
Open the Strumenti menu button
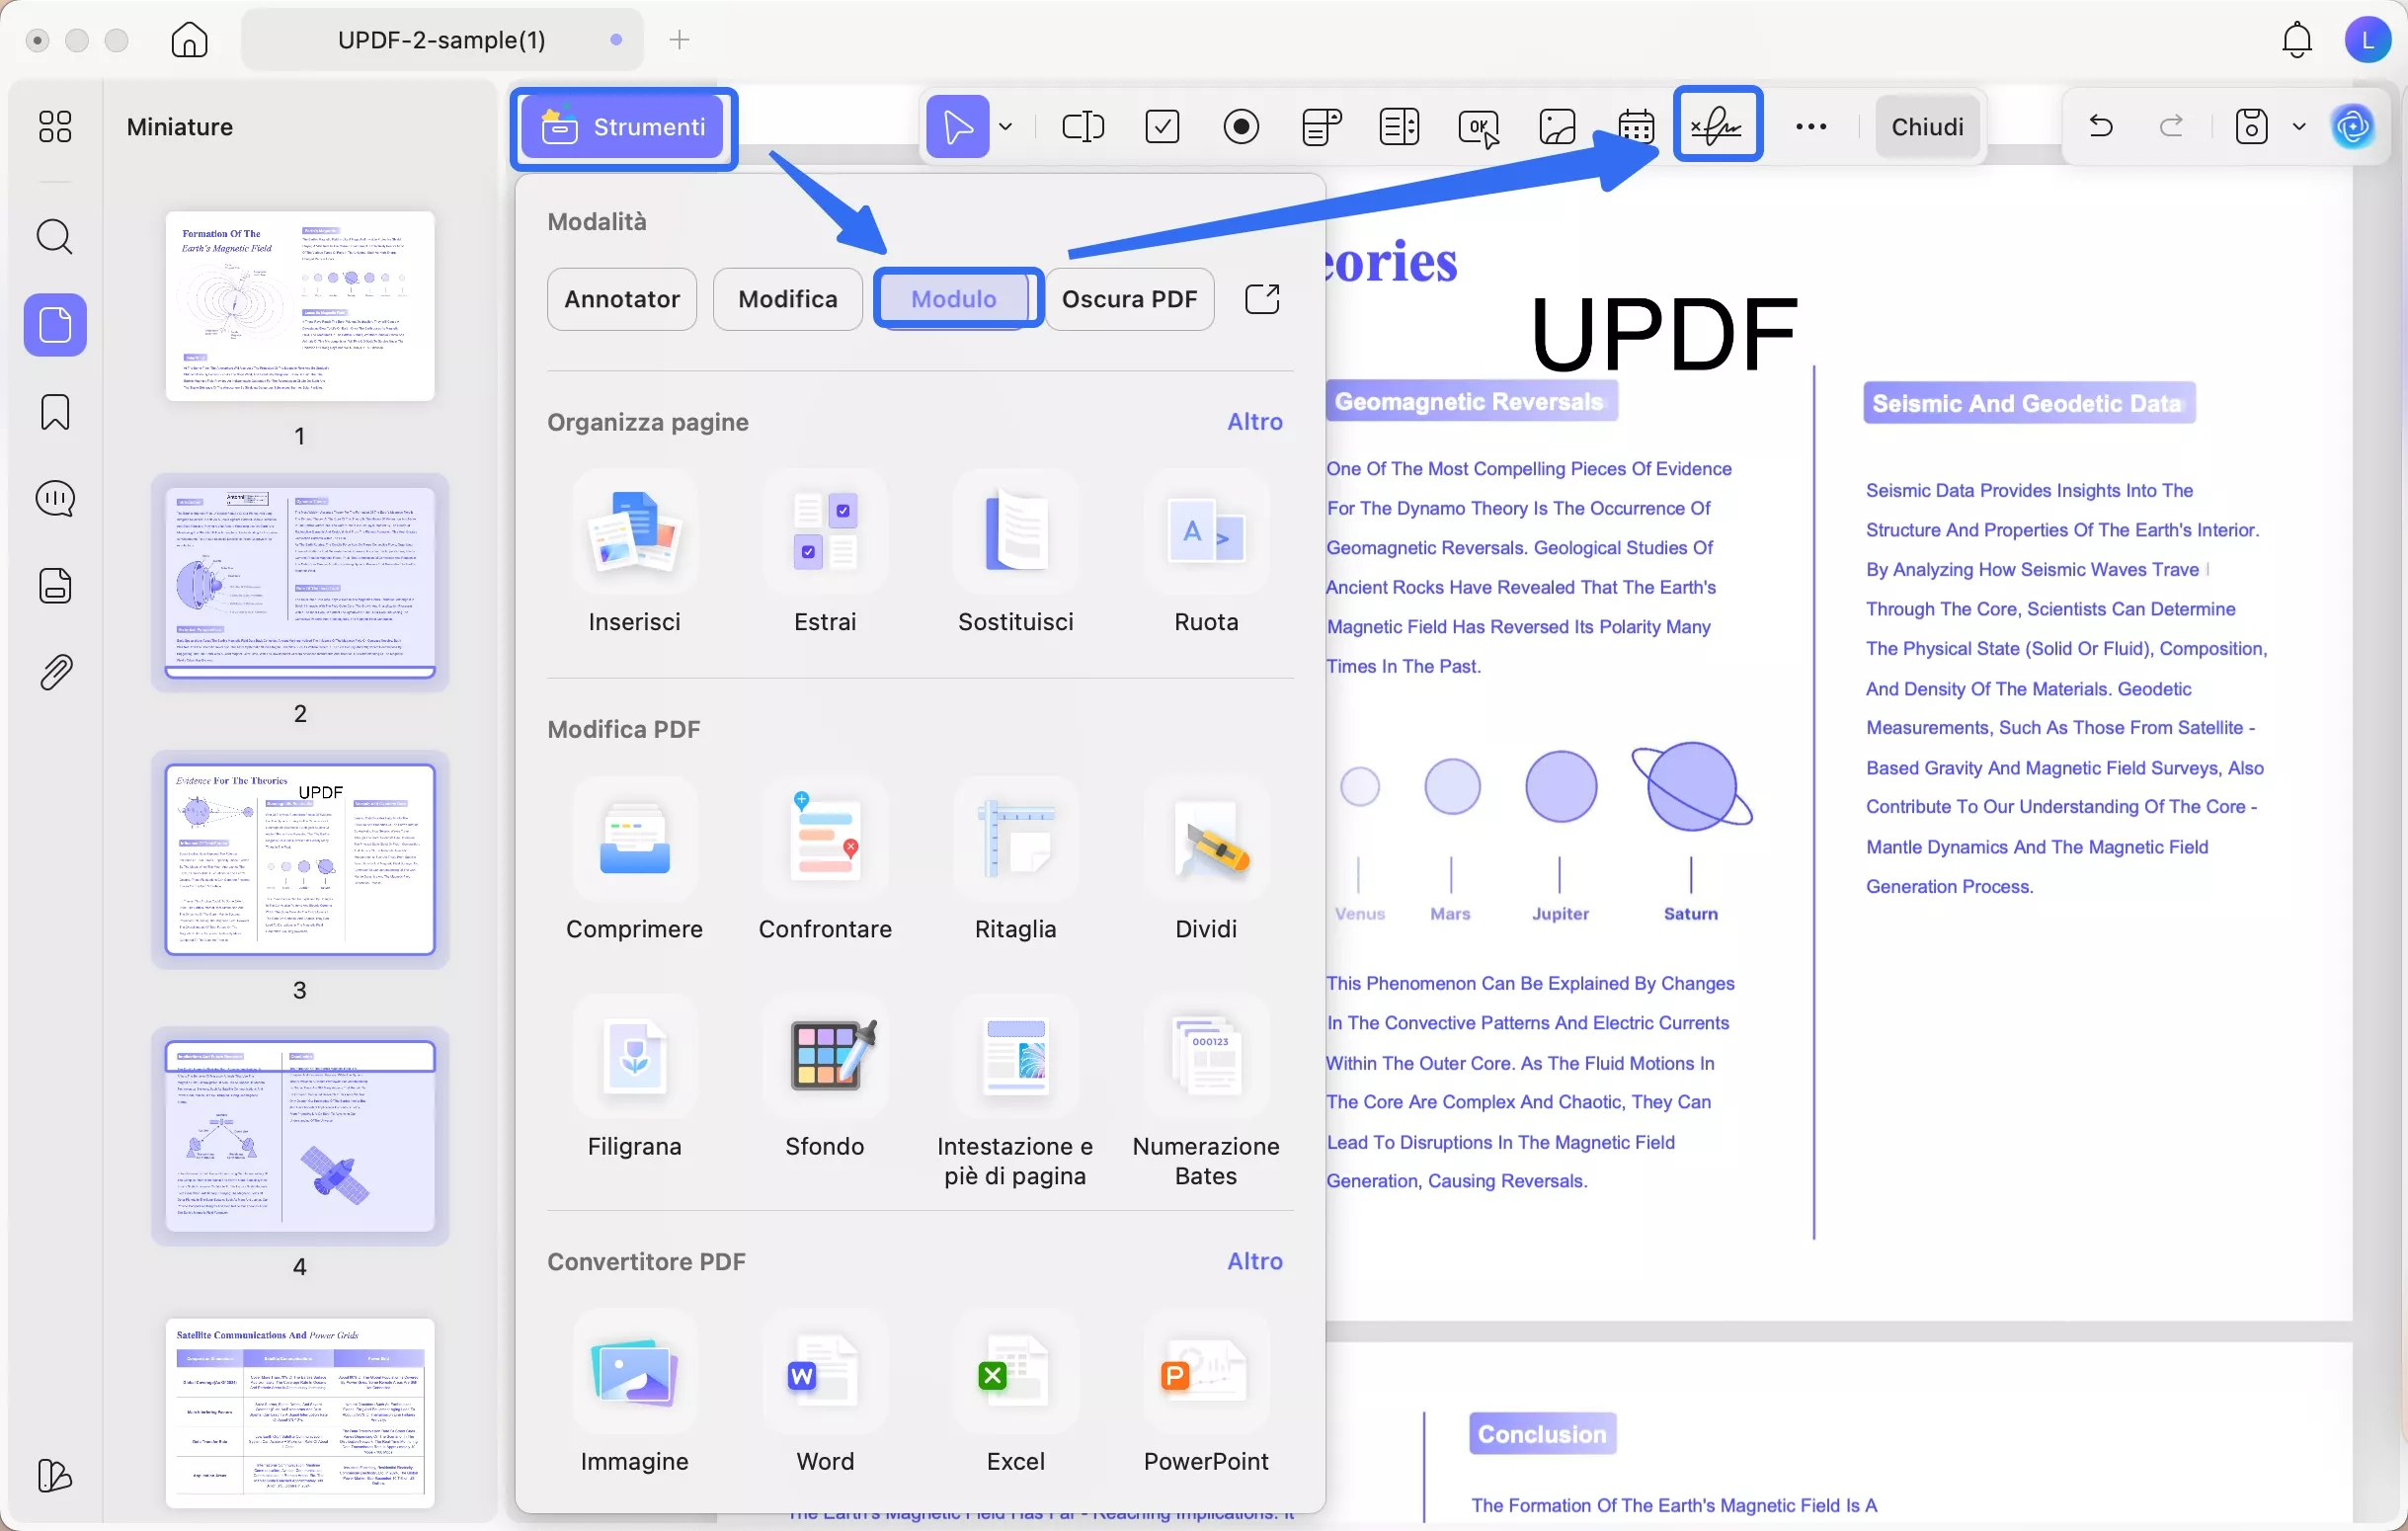623,127
